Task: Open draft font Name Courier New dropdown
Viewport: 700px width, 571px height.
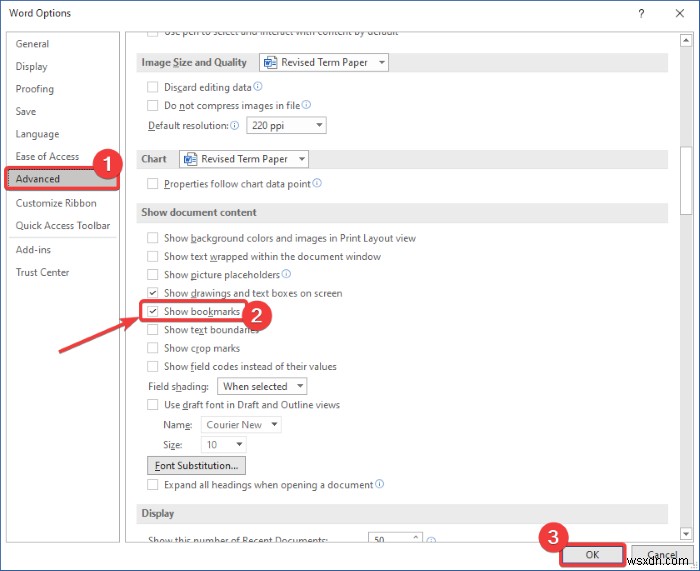Action: pos(241,425)
